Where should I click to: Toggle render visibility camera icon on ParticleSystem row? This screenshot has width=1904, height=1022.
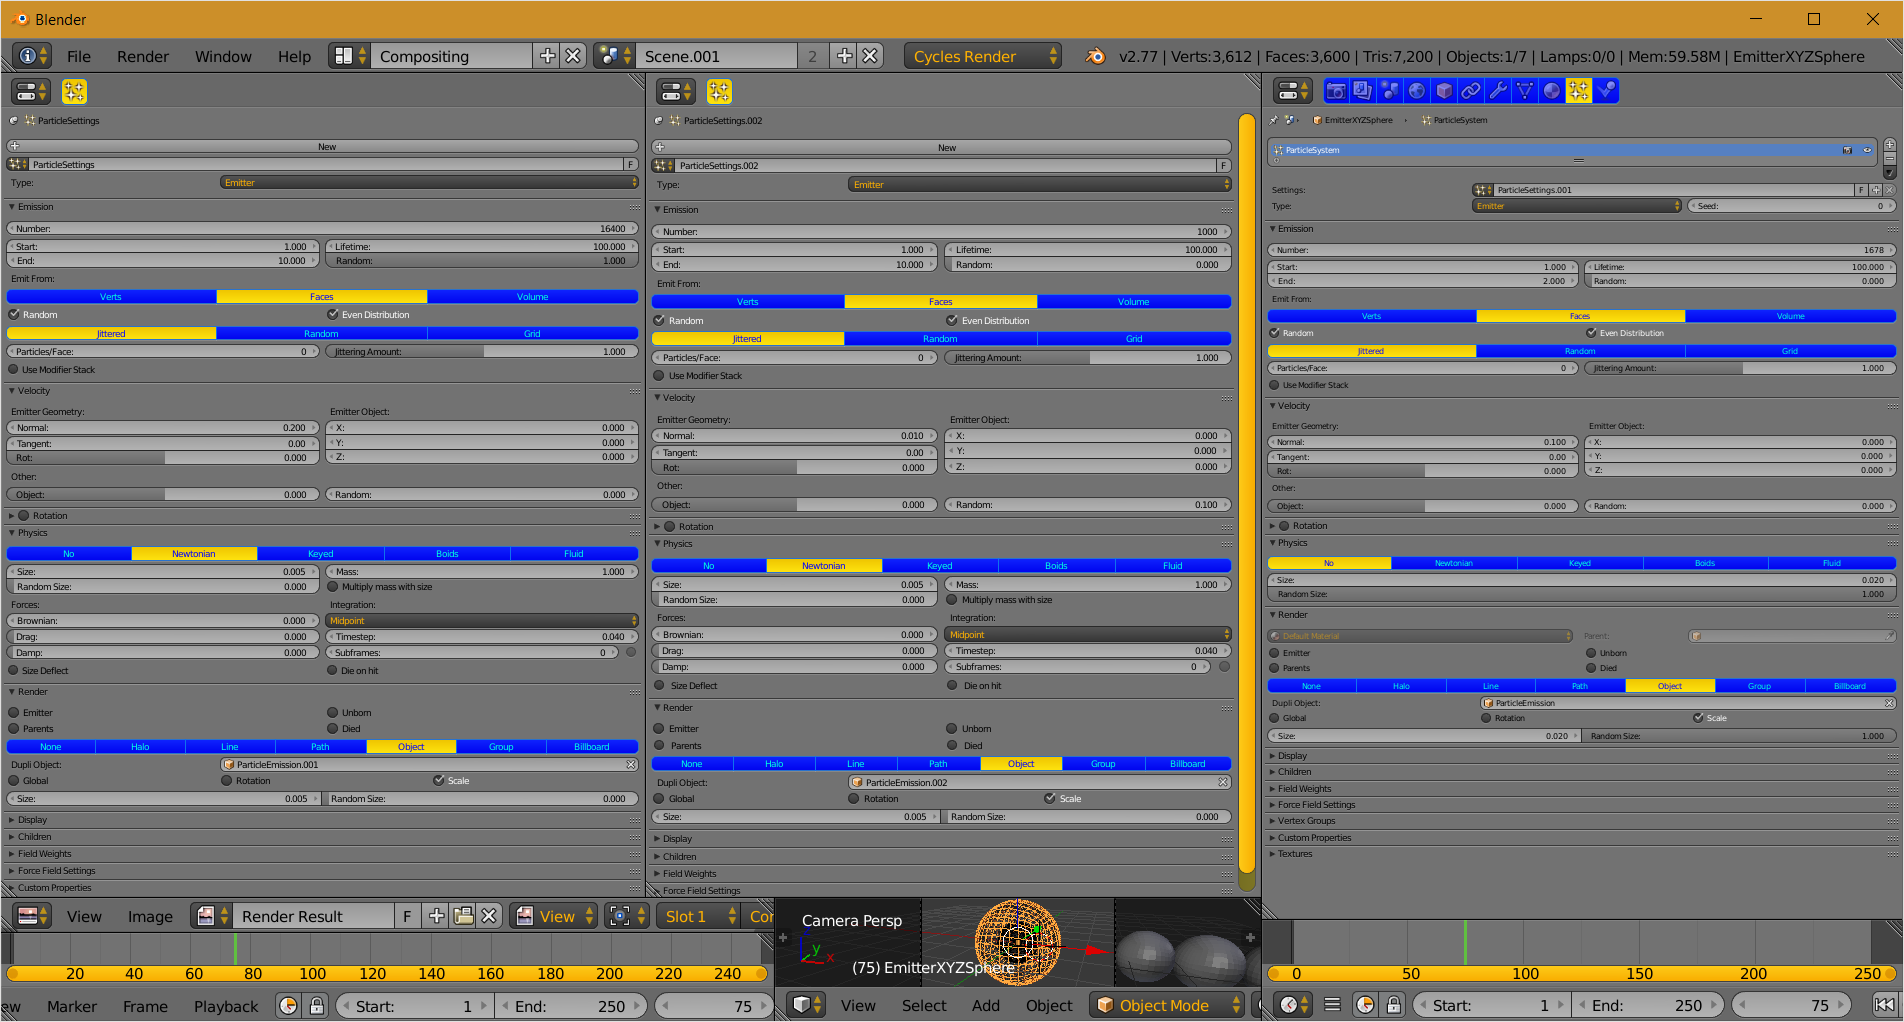(x=1847, y=150)
